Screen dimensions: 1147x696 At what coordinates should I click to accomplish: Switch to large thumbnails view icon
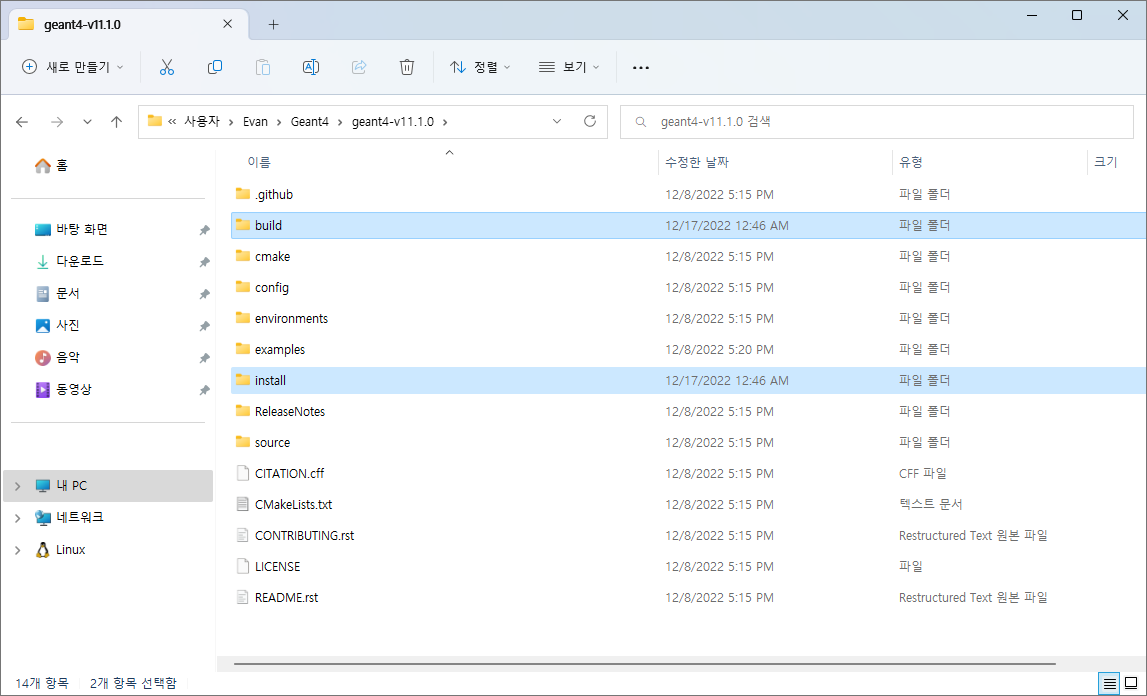click(x=1133, y=684)
